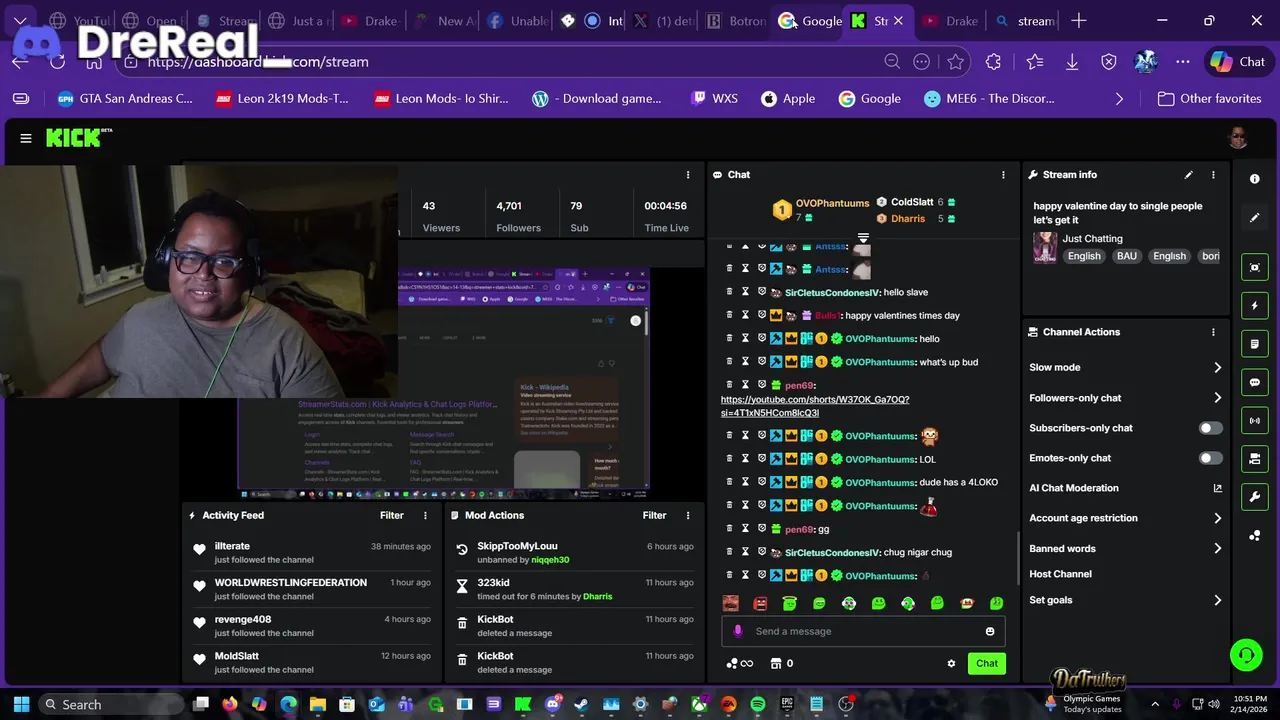The width and height of the screenshot is (1280, 720).
Task: Open Copilot Chat button in browser
Action: tap(1237, 62)
